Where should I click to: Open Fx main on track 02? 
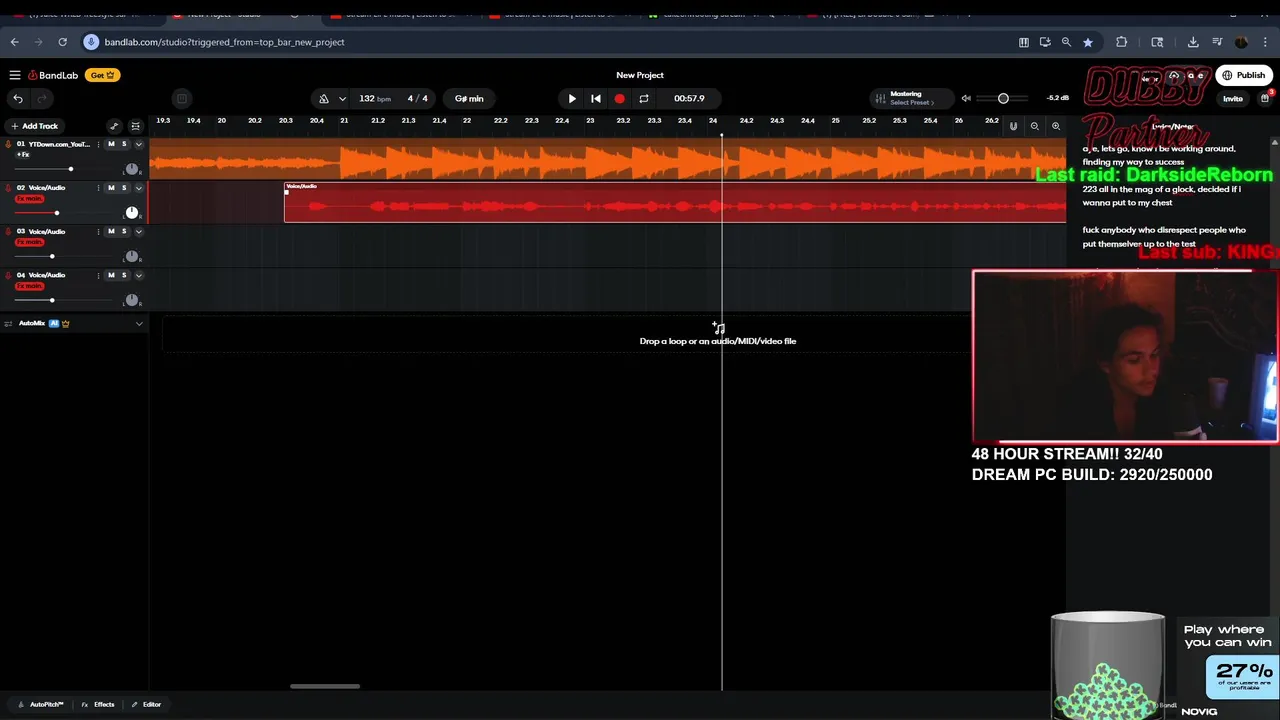coord(29,199)
